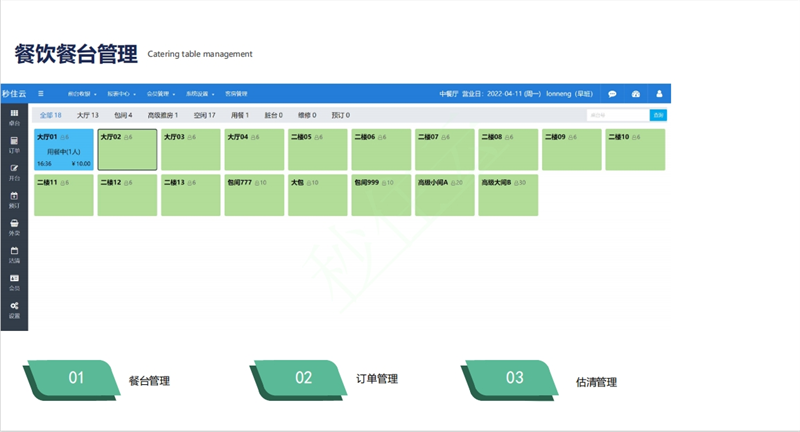Open the 高级大间B table card
Image resolution: width=800 pixels, height=432 pixels.
click(508, 195)
